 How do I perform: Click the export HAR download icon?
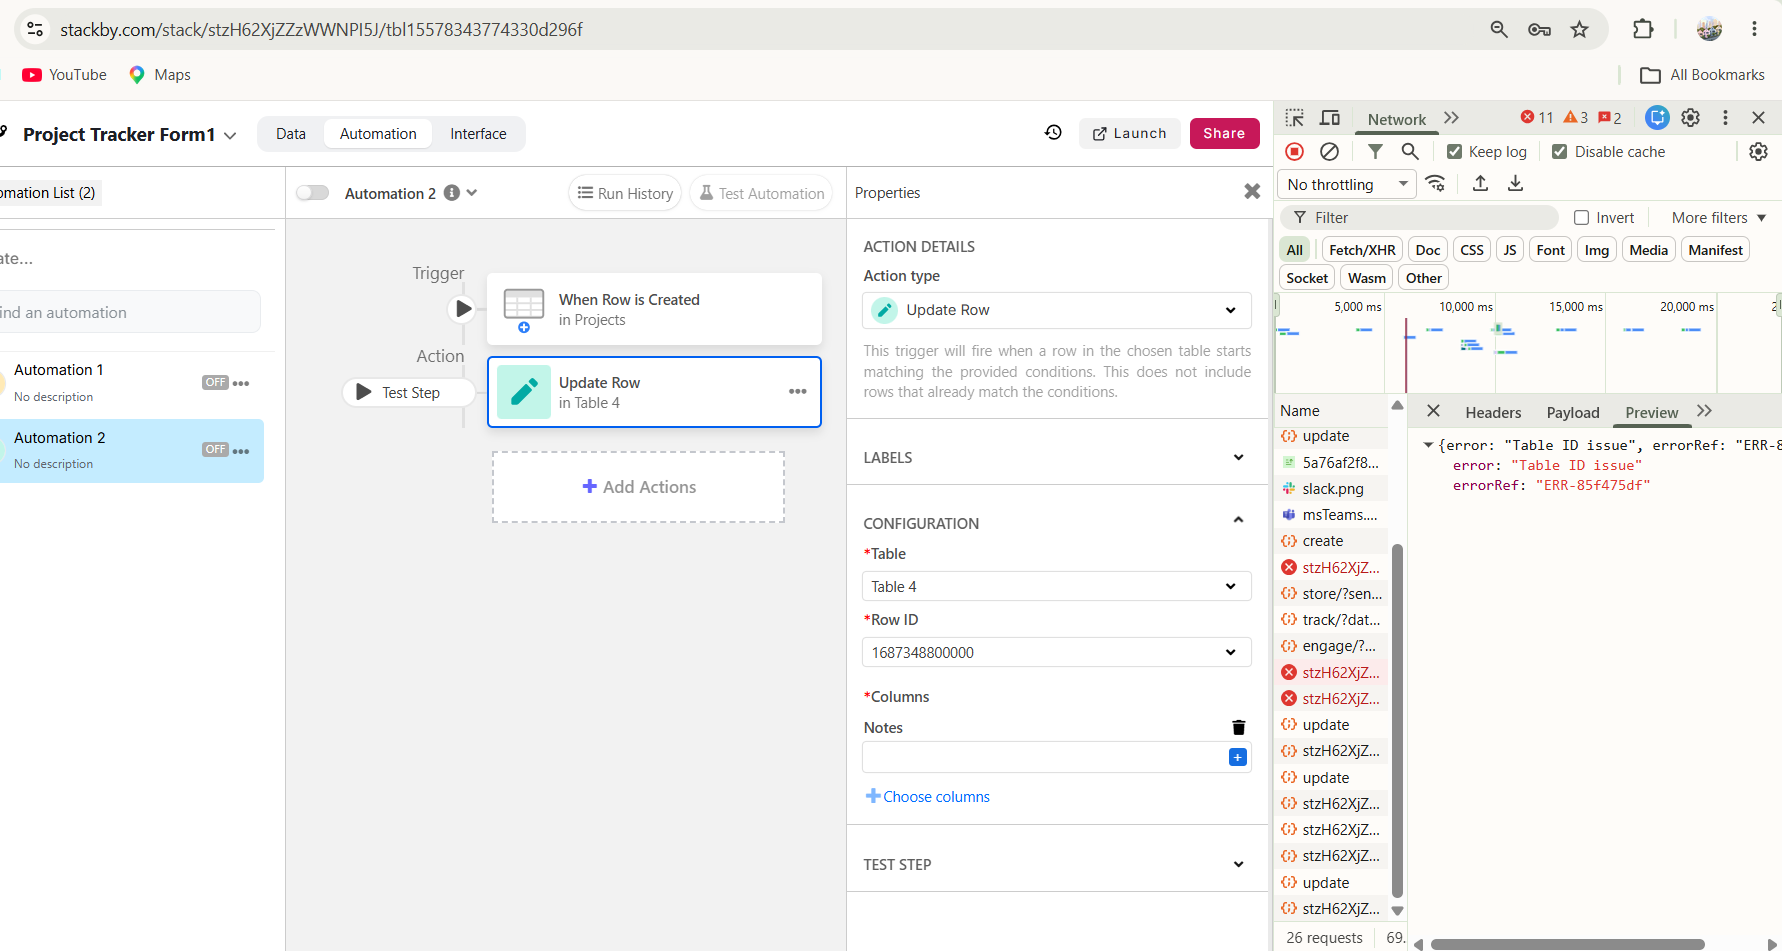(1515, 183)
